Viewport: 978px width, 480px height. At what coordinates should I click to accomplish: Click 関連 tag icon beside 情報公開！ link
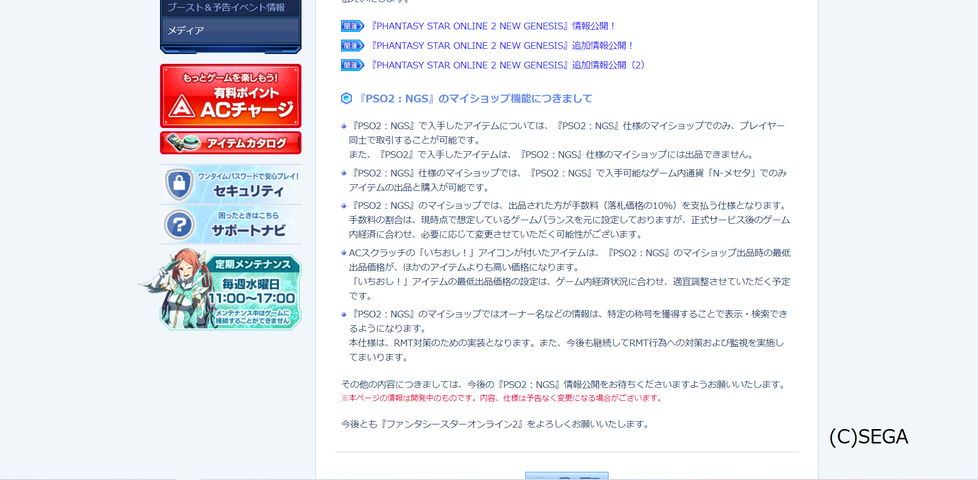[x=352, y=26]
